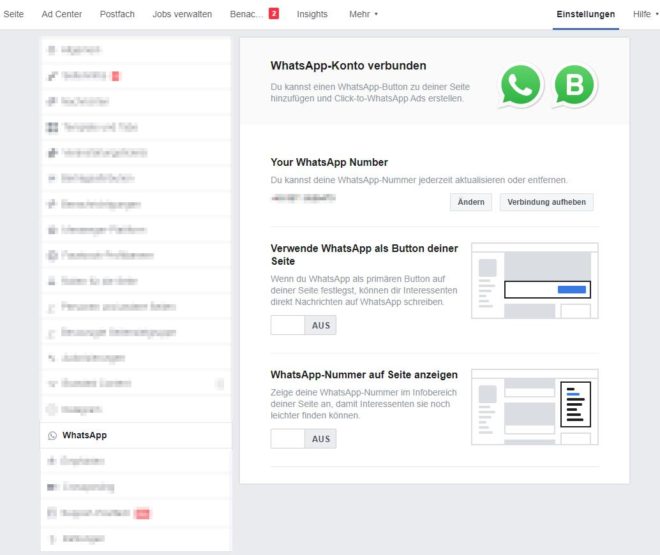Click the Your WhatsApp Number heading
The width and height of the screenshot is (660, 555).
(329, 162)
